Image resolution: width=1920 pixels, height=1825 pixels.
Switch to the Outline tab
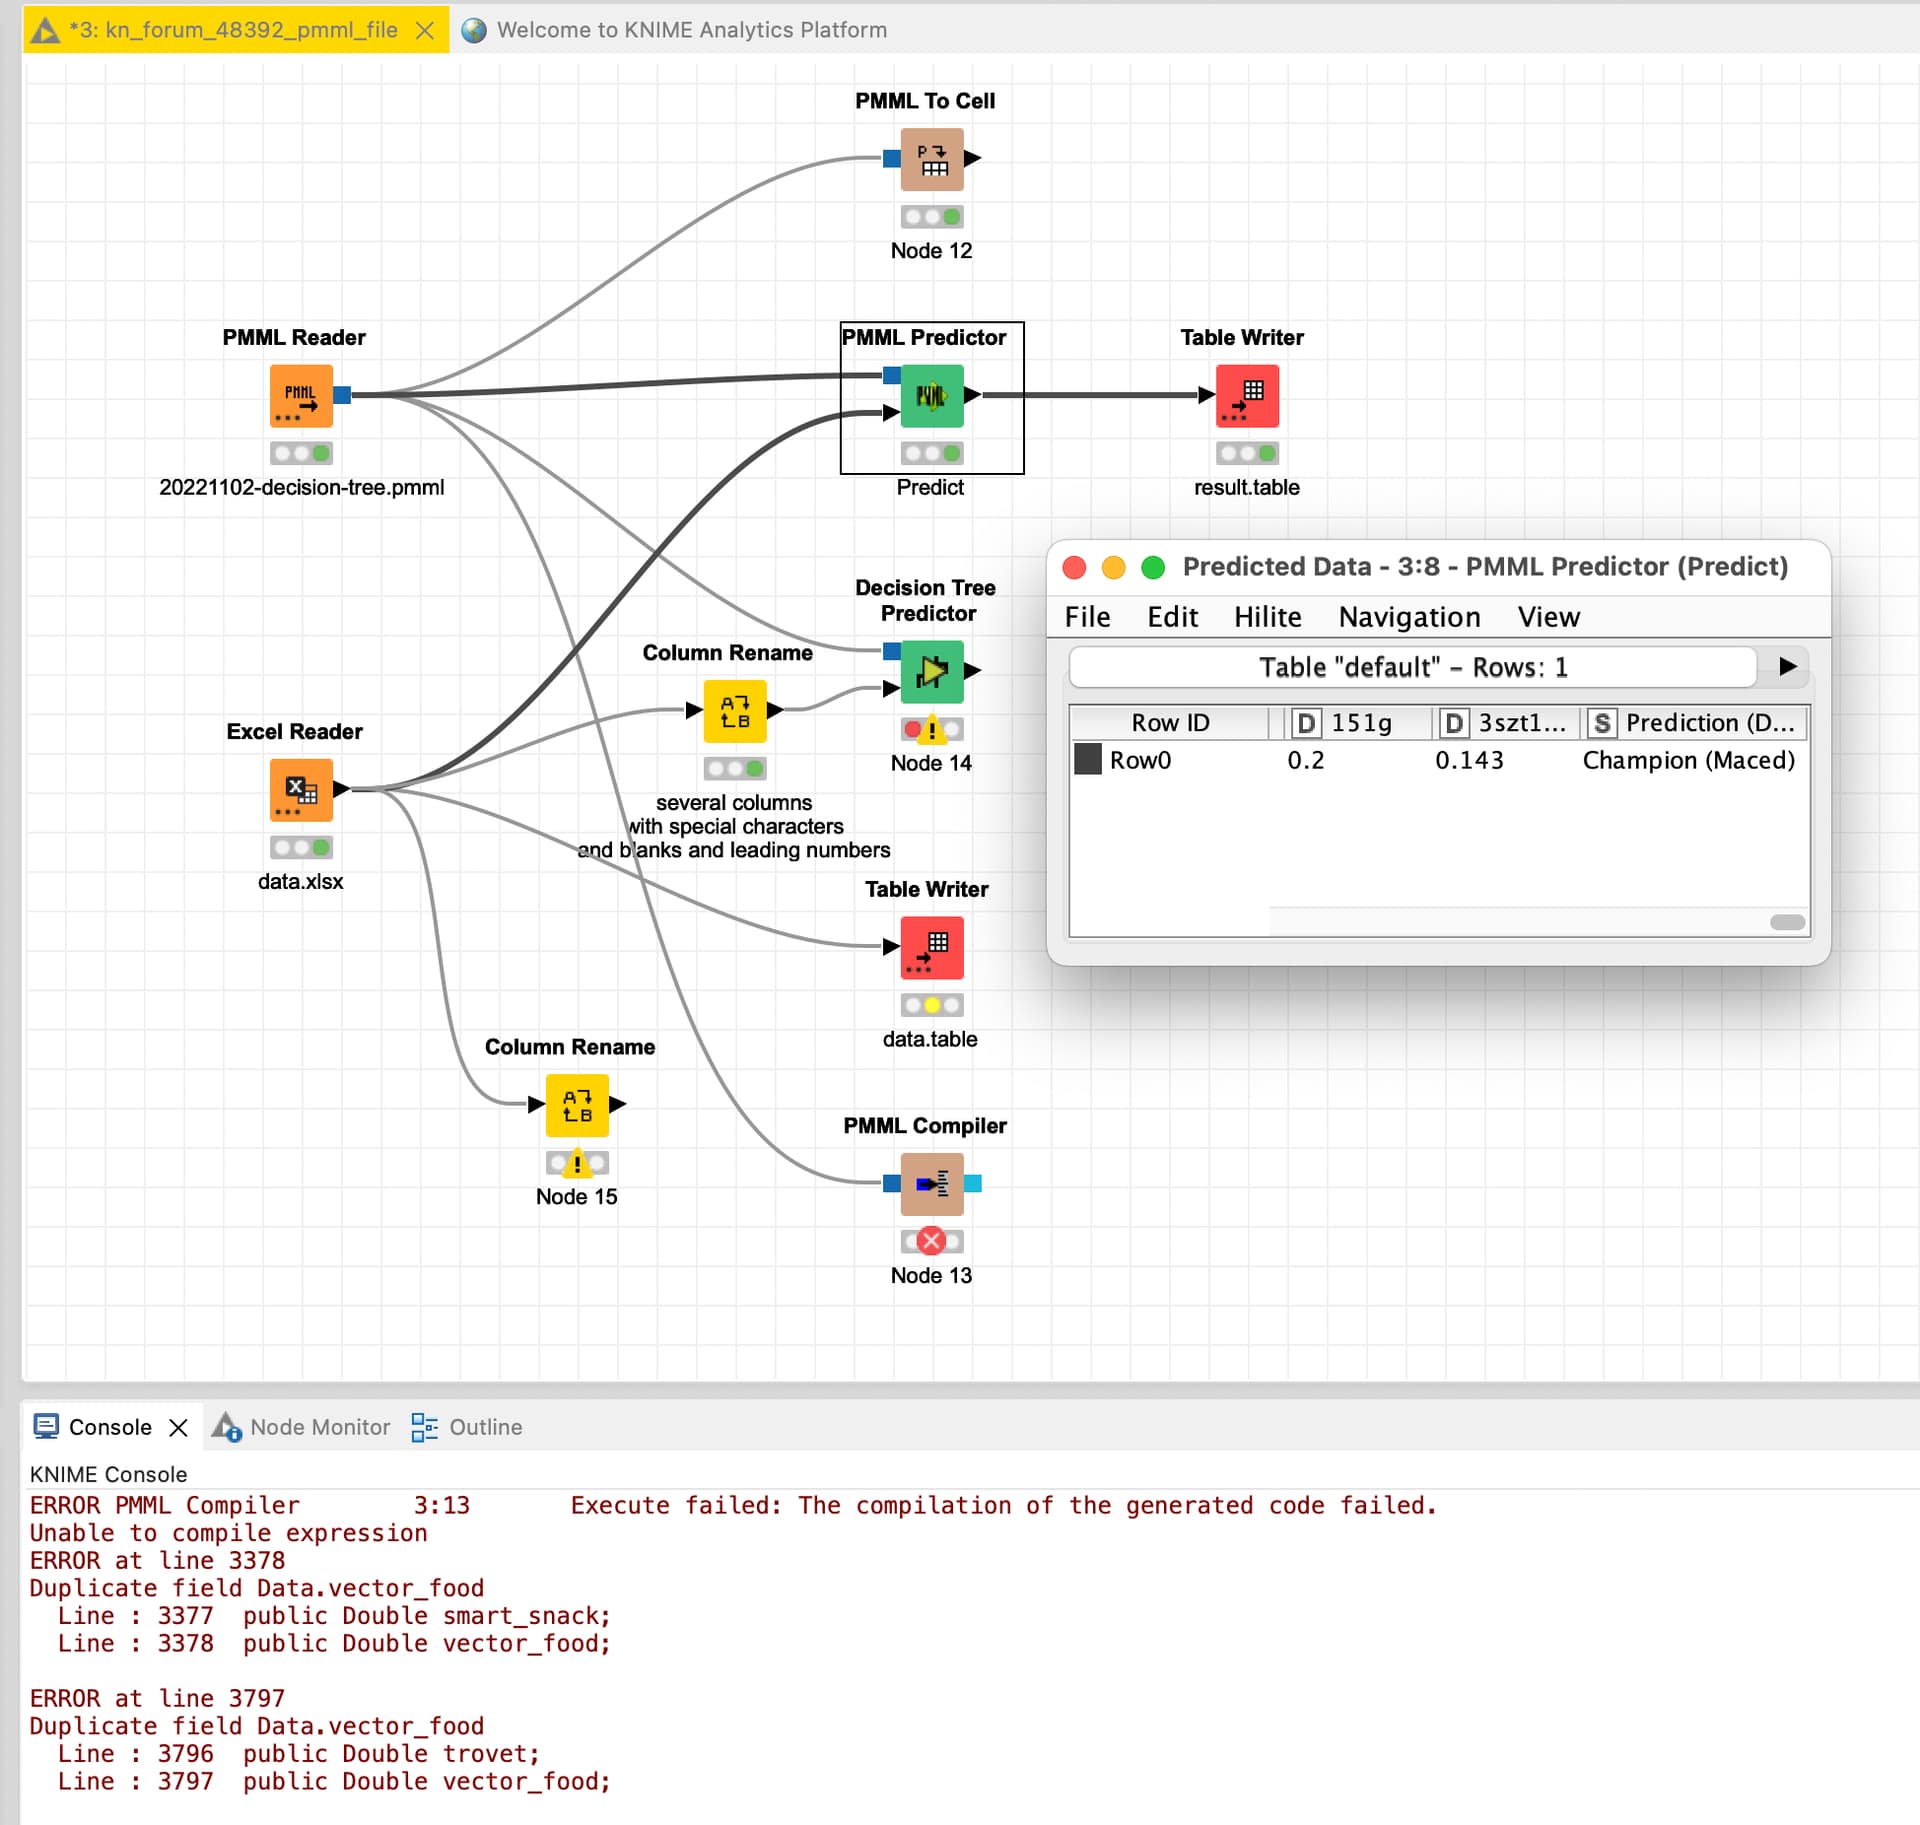tap(485, 1427)
